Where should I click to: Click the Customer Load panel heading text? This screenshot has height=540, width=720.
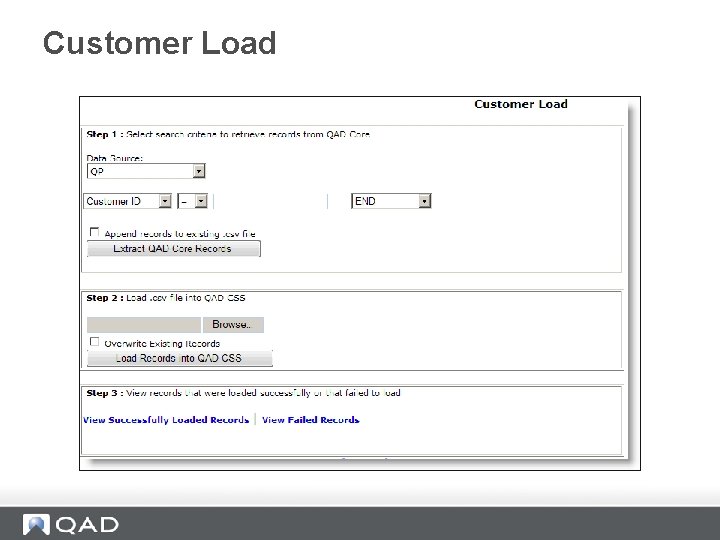click(x=521, y=104)
